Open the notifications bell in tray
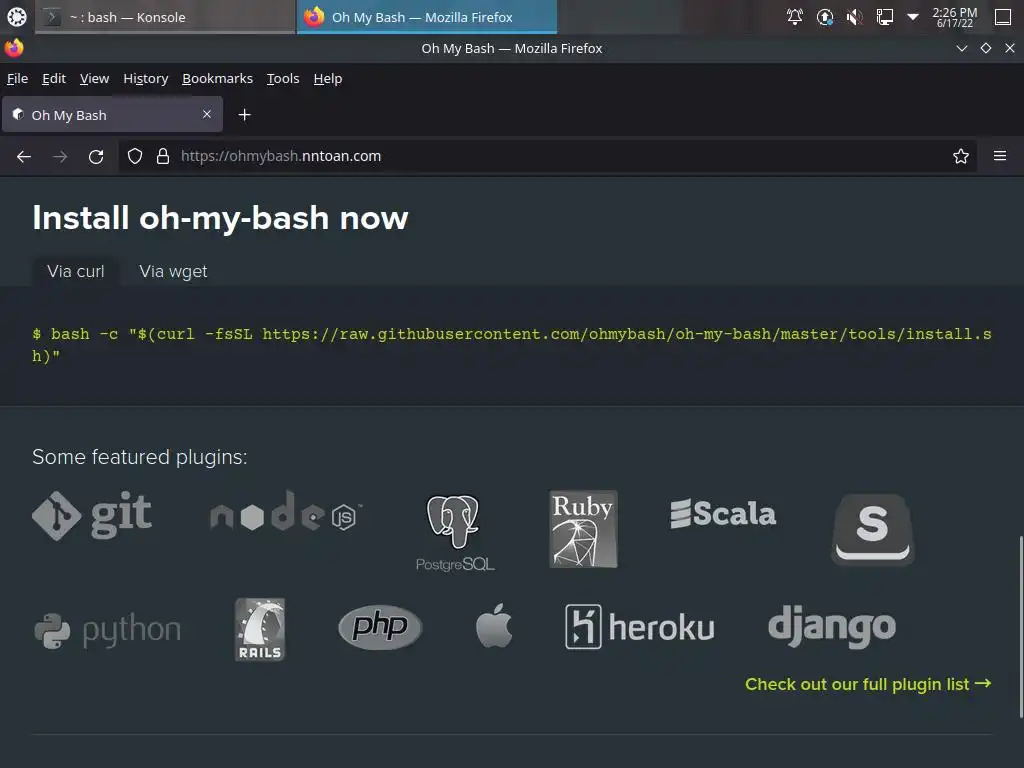Image resolution: width=1024 pixels, height=768 pixels. 794,17
